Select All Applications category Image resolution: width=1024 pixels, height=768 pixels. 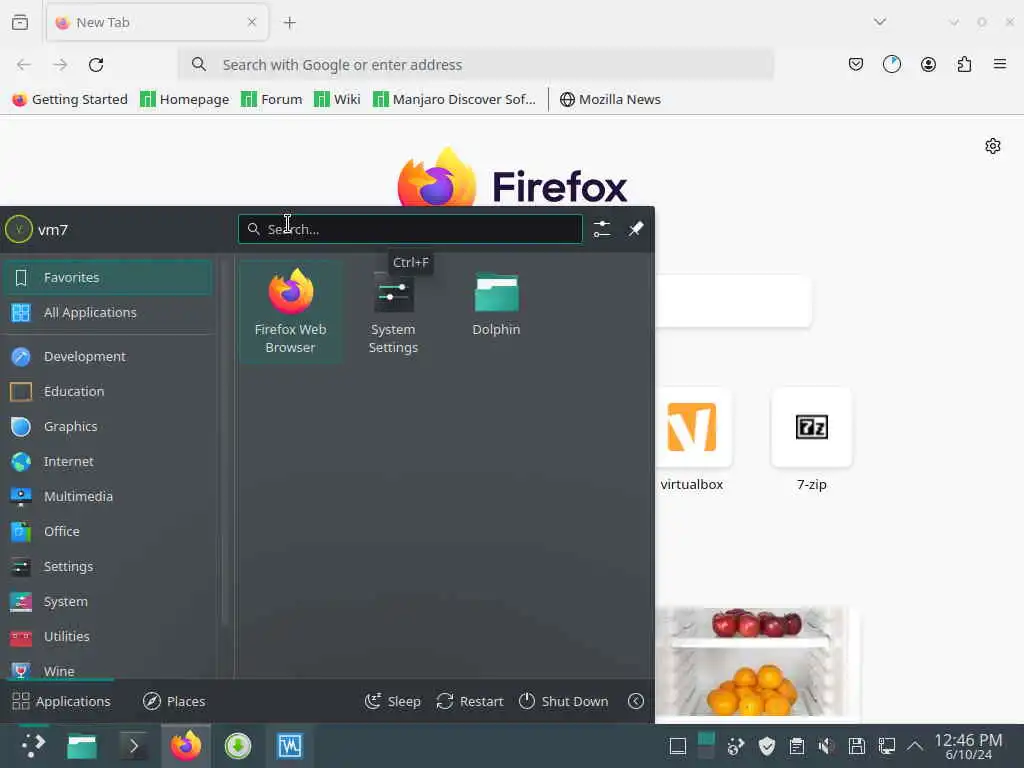[107, 313]
